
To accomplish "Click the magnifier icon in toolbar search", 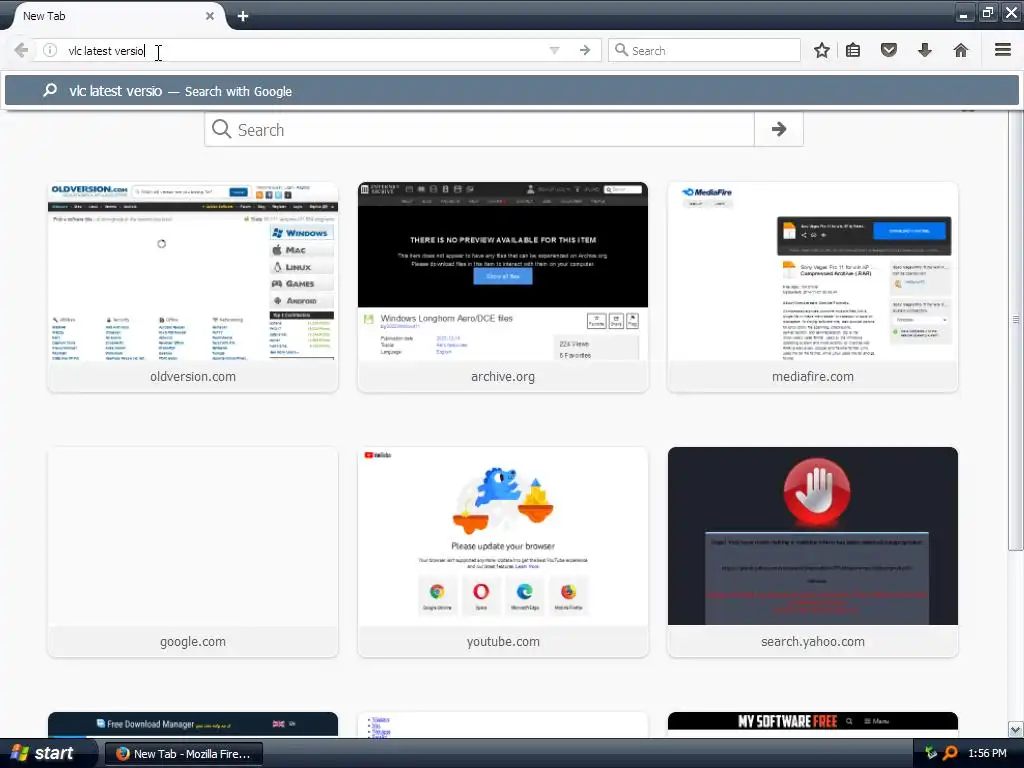I will click(621, 50).
